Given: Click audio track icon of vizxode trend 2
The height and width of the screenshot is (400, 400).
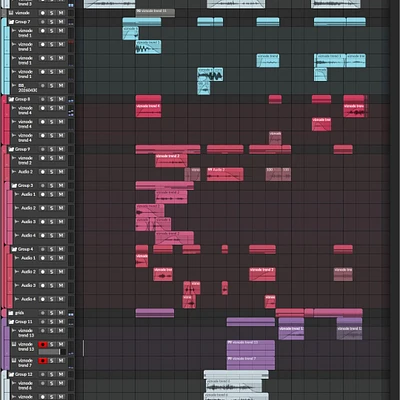Looking at the screenshot, I should click(14, 158).
